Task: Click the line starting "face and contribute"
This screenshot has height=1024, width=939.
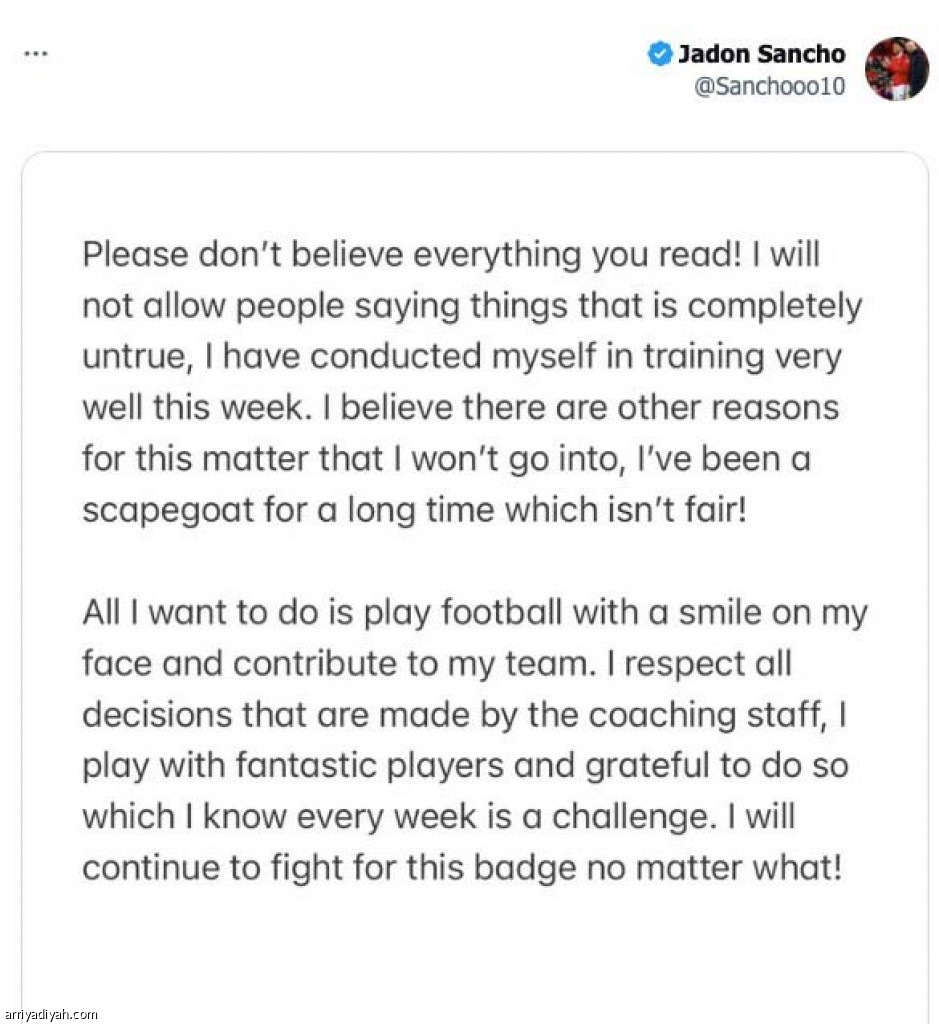Action: pos(437,664)
